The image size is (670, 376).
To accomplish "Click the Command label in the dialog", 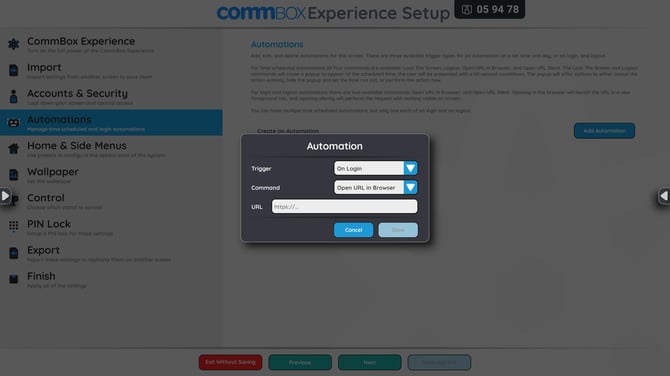I will [x=265, y=188].
